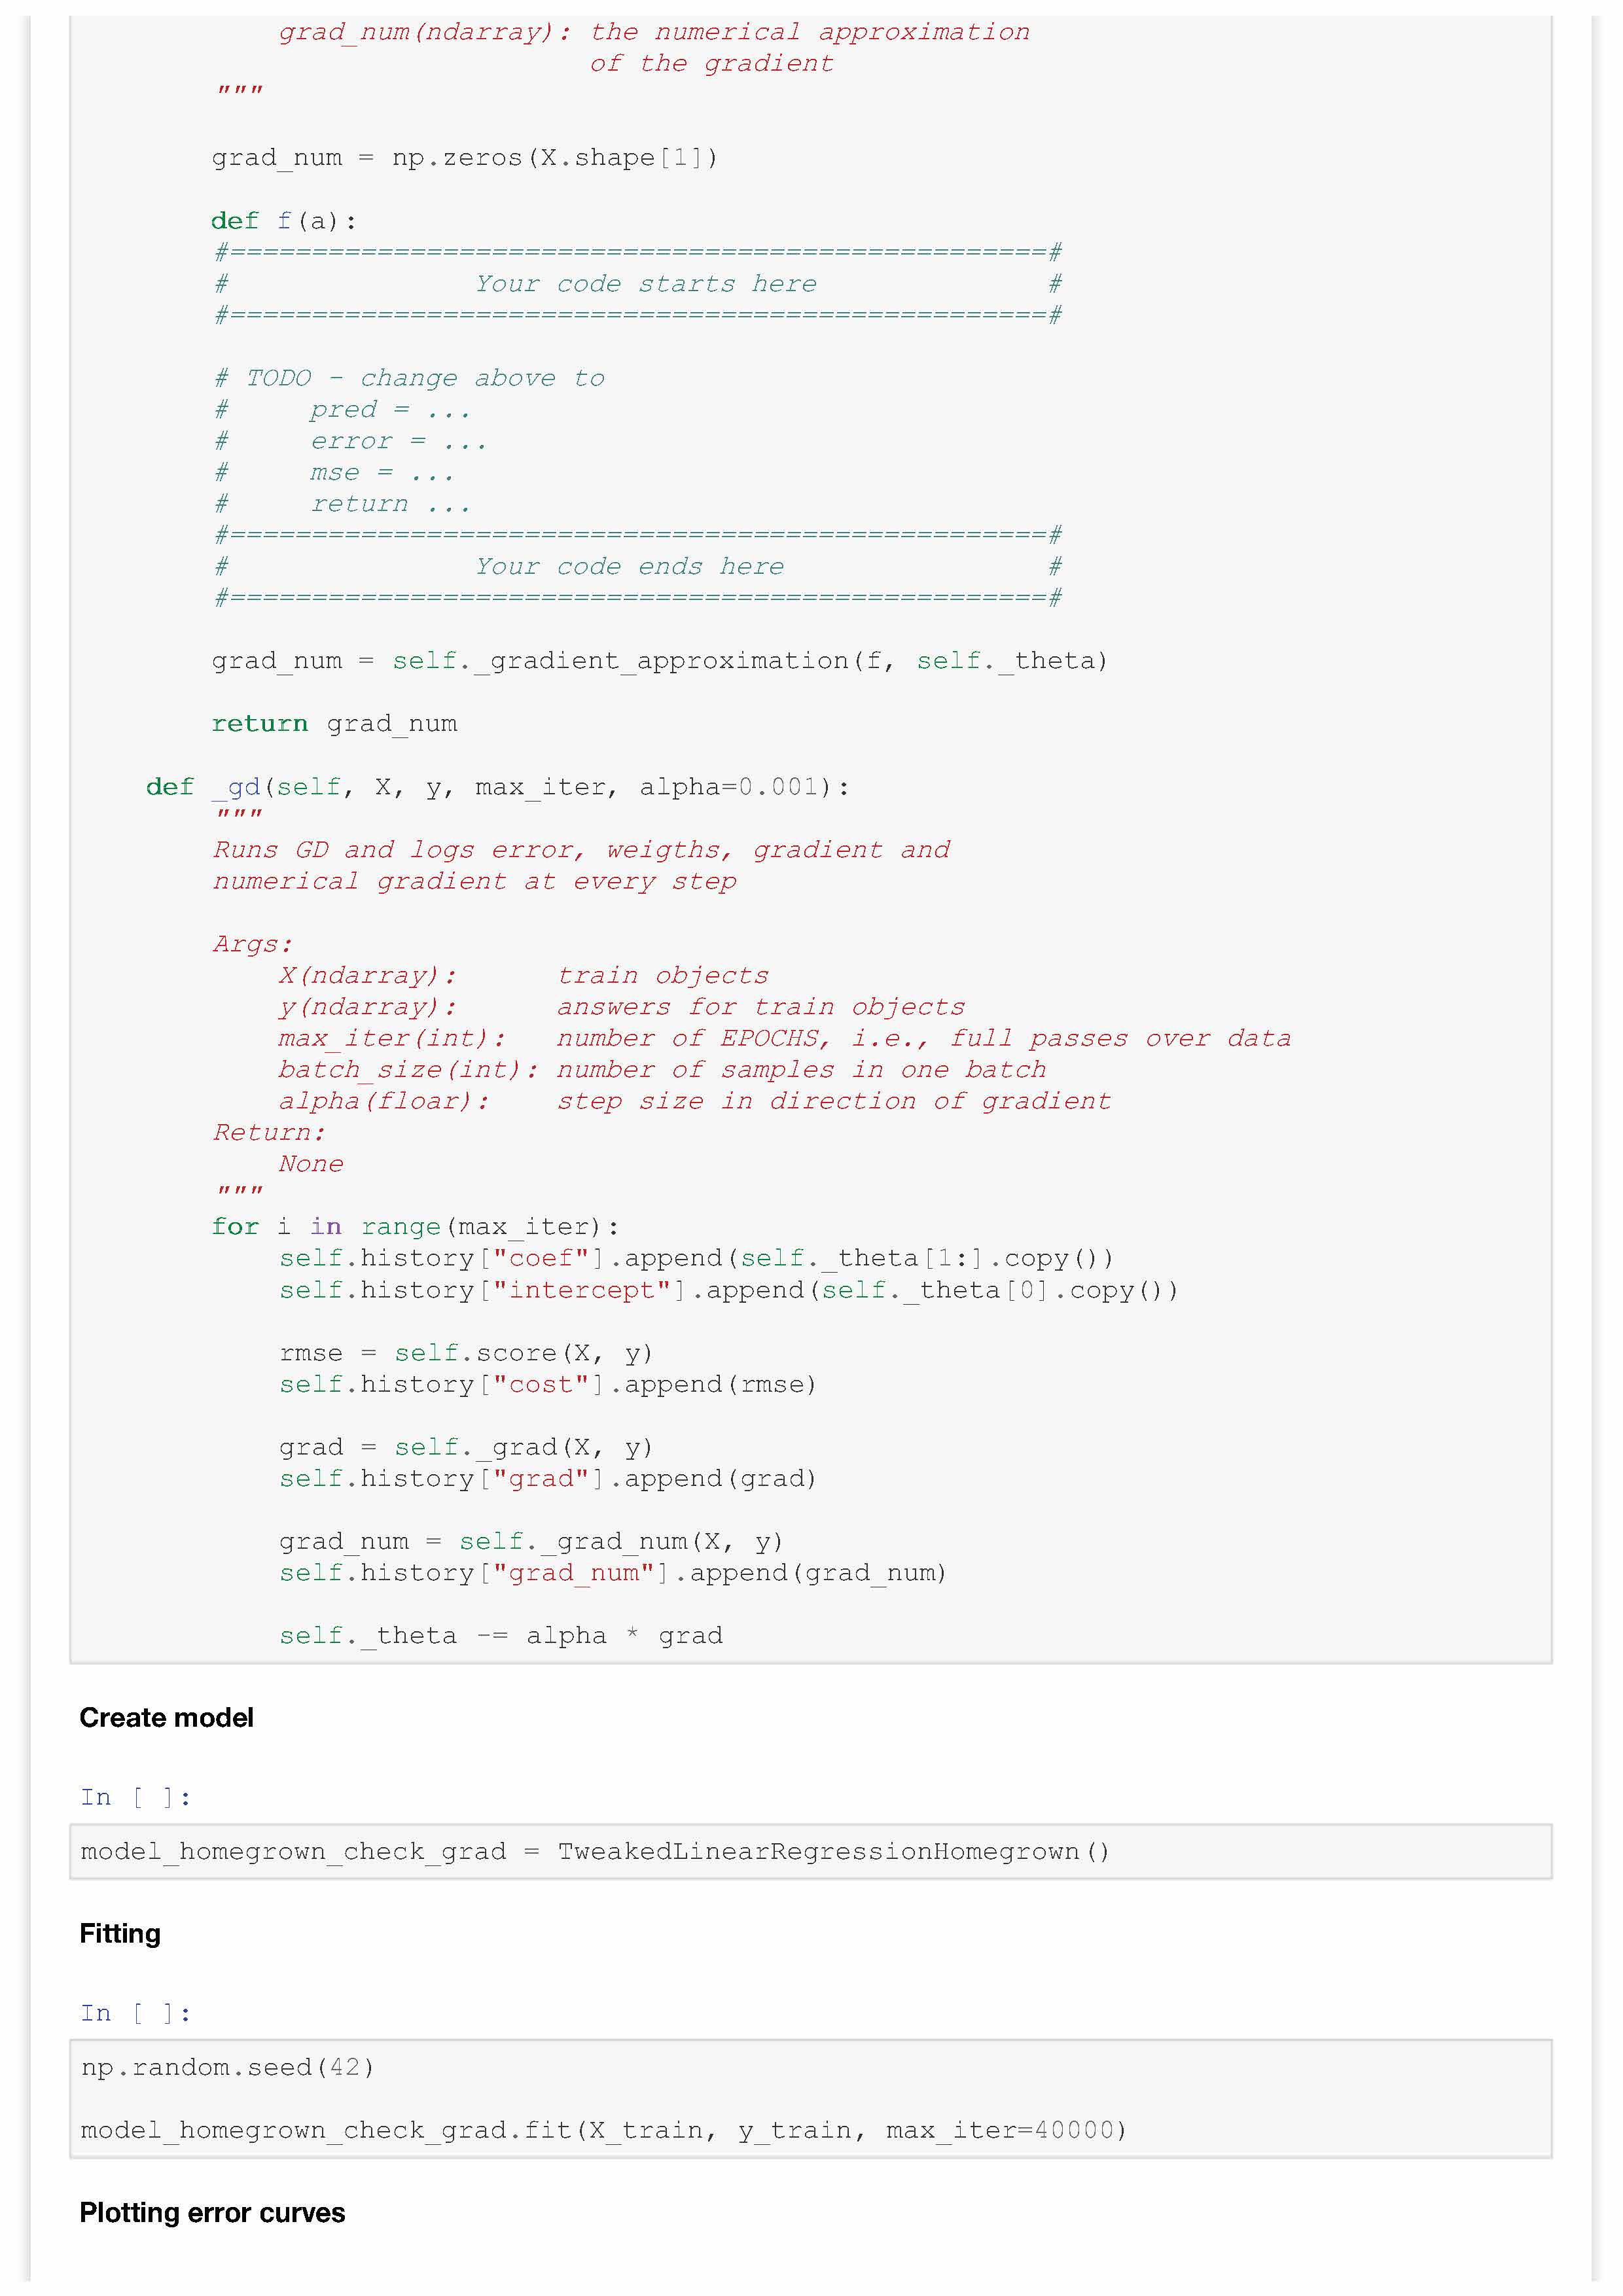Screen dimensions: 1623x2296
Task: Click the "Create model" heading
Action: pos(166,1717)
